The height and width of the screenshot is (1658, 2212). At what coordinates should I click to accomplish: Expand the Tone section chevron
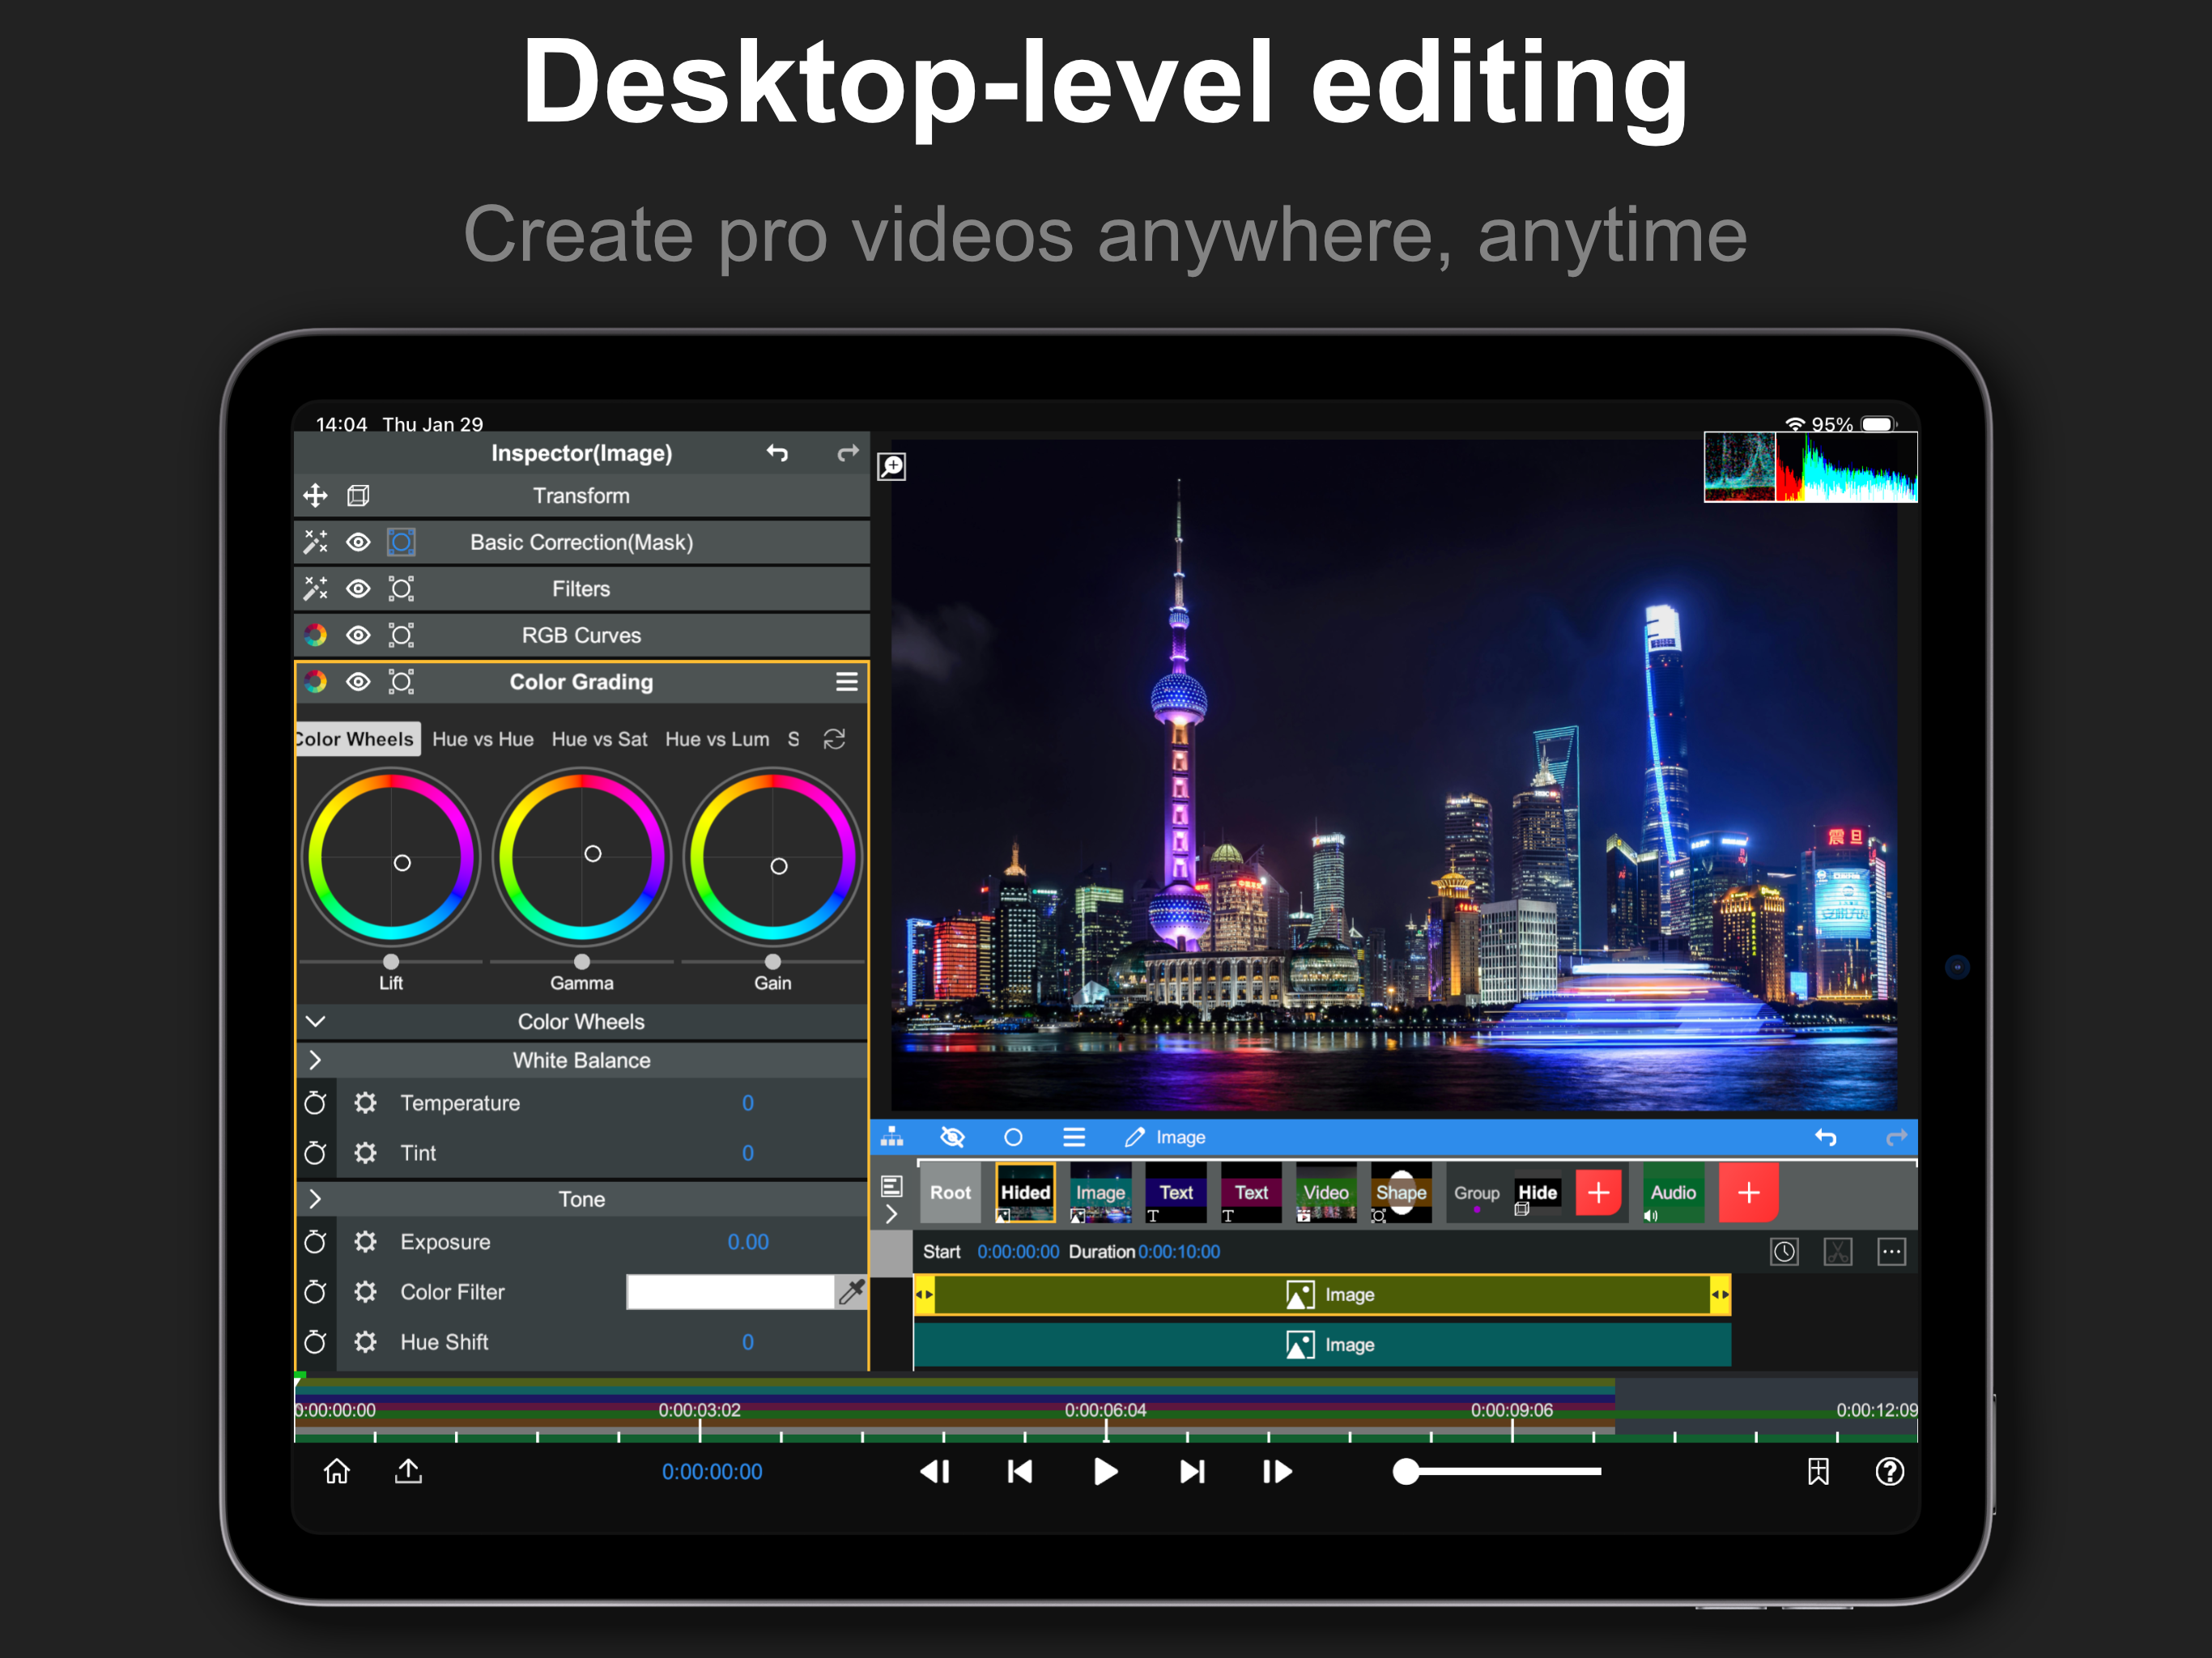click(315, 1198)
